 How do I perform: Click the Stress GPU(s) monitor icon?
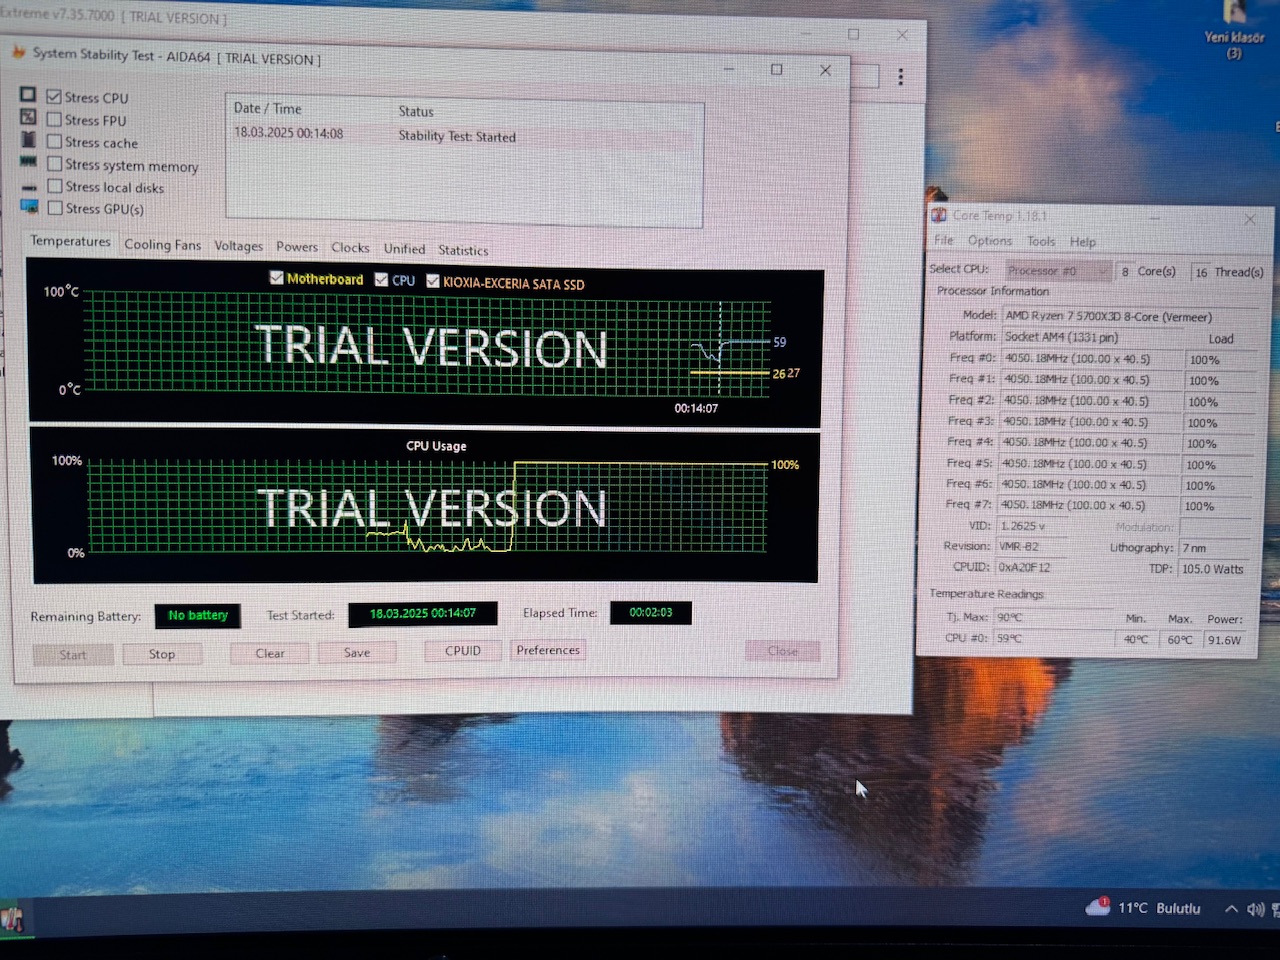(29, 207)
